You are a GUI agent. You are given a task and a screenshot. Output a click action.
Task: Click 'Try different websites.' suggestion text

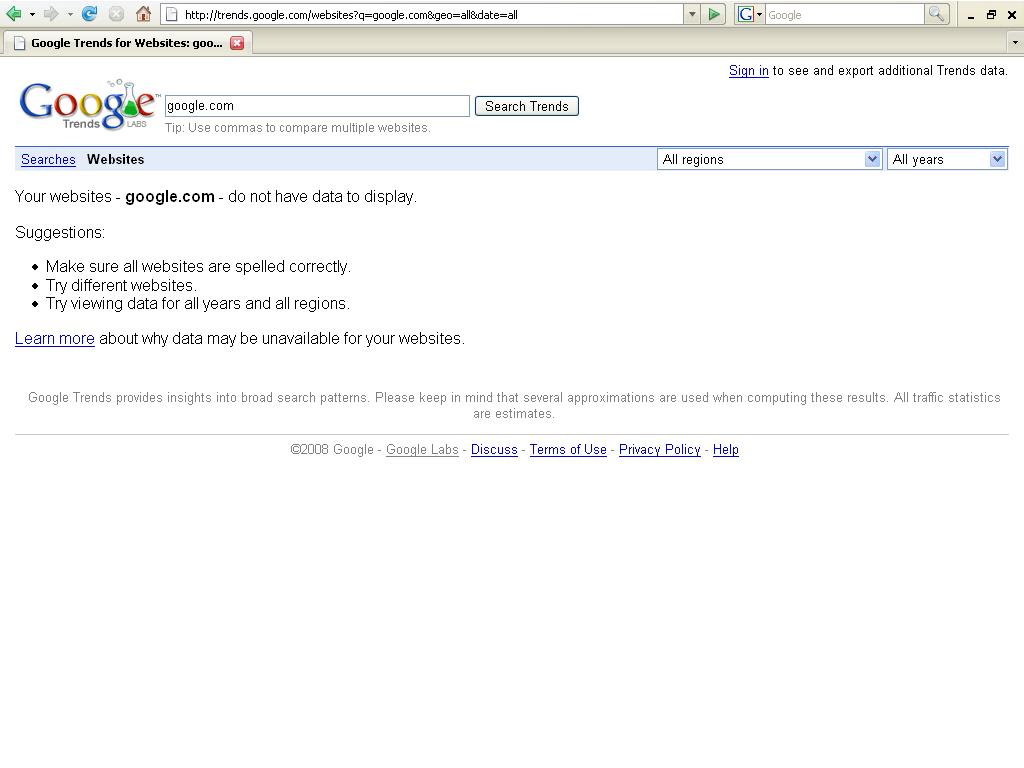click(x=121, y=285)
